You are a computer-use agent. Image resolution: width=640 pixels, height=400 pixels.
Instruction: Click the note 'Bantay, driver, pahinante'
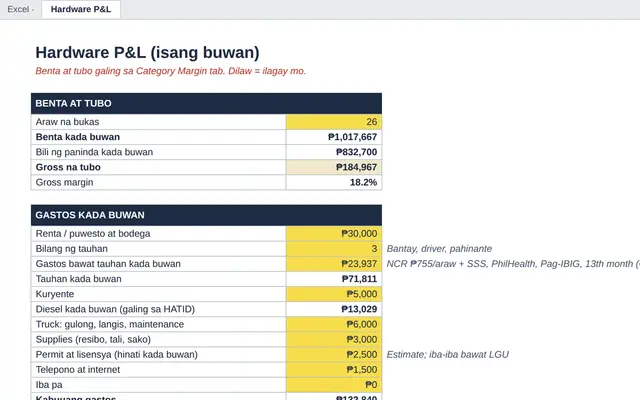[x=439, y=249]
